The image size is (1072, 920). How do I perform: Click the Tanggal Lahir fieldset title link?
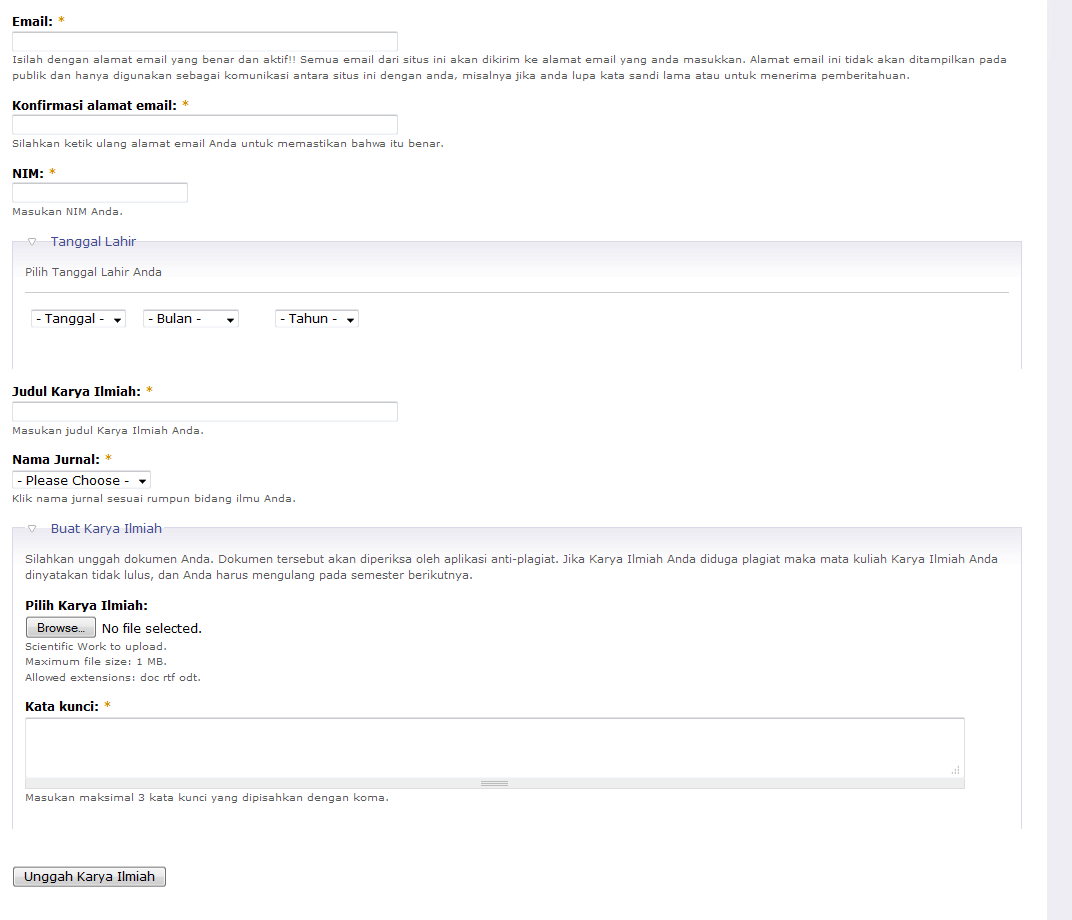coord(93,242)
